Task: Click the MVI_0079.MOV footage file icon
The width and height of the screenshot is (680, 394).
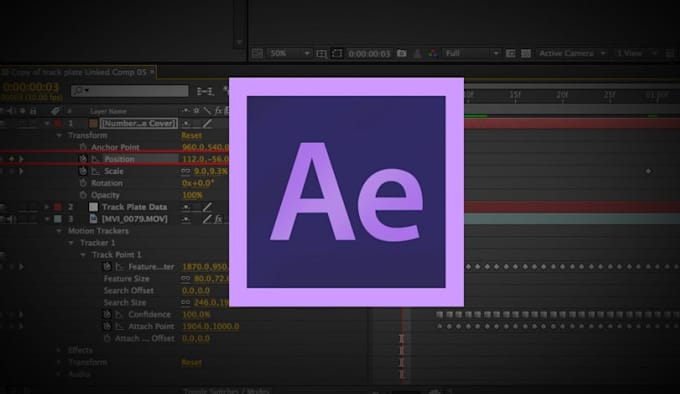Action: pos(93,219)
